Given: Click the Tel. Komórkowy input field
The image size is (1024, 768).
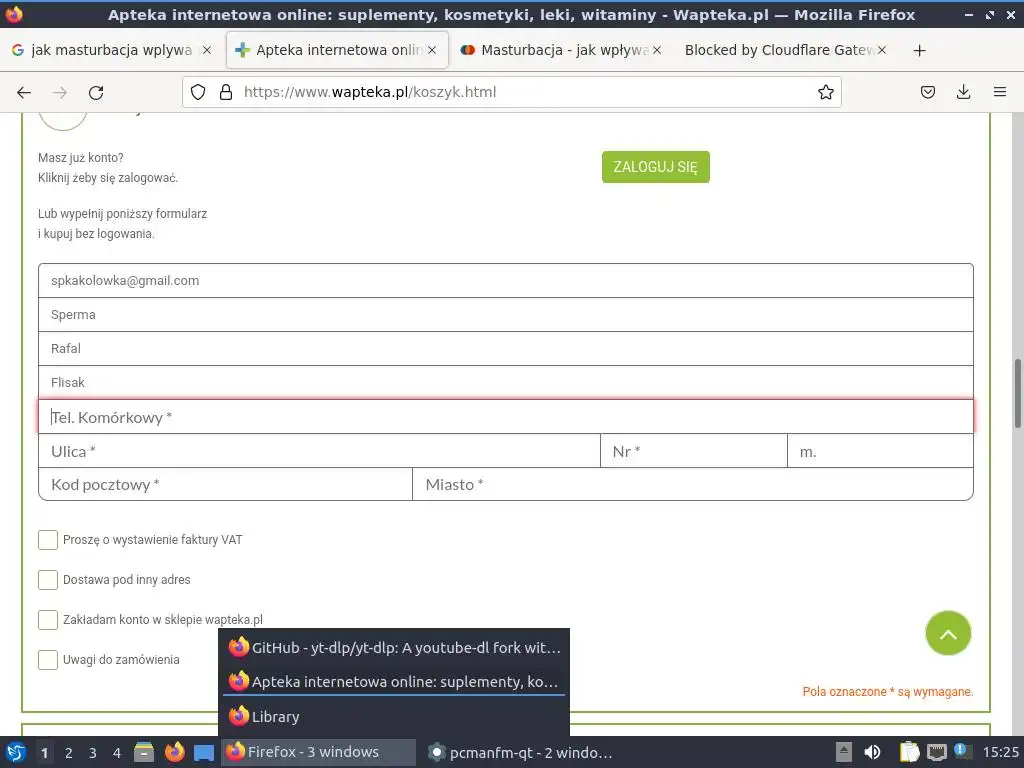Looking at the screenshot, I should coord(506,417).
